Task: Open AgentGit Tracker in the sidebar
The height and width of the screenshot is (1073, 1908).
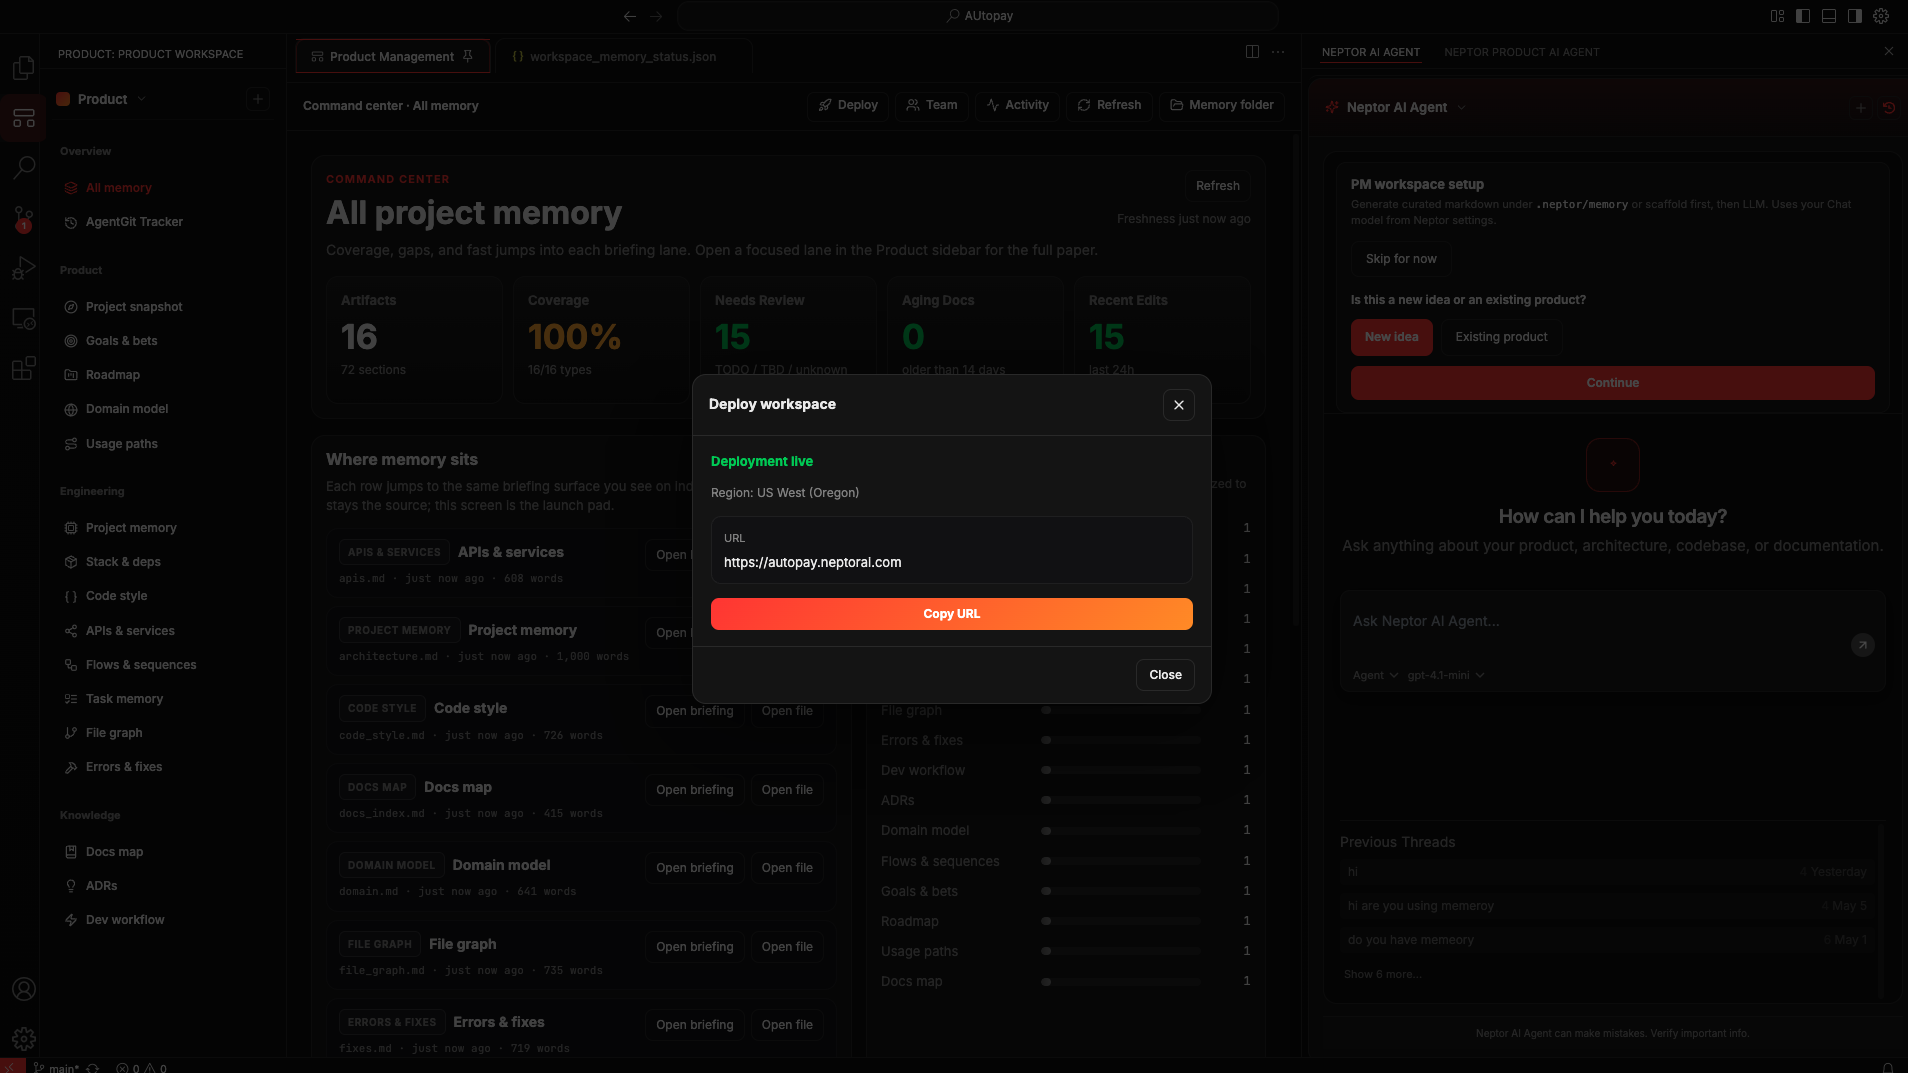Action: (x=134, y=222)
